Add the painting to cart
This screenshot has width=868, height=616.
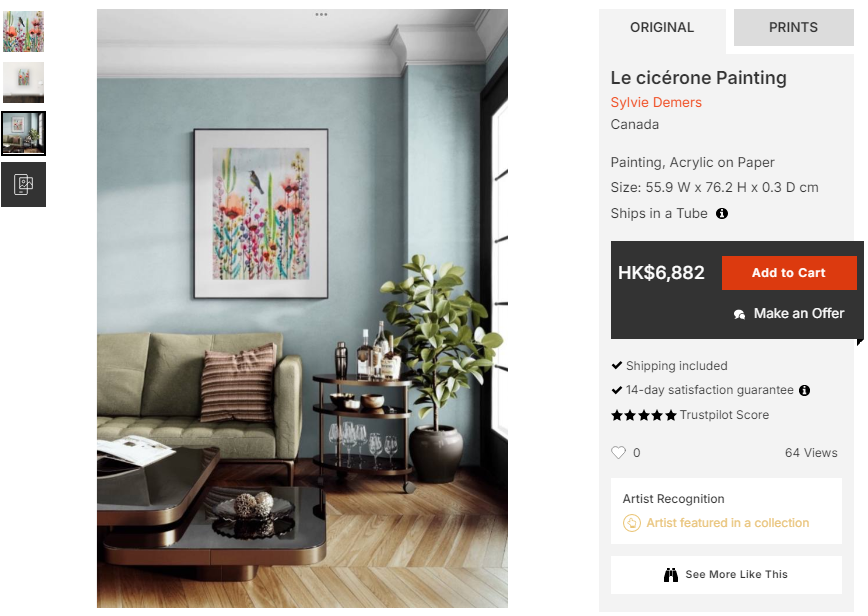pyautogui.click(x=789, y=273)
